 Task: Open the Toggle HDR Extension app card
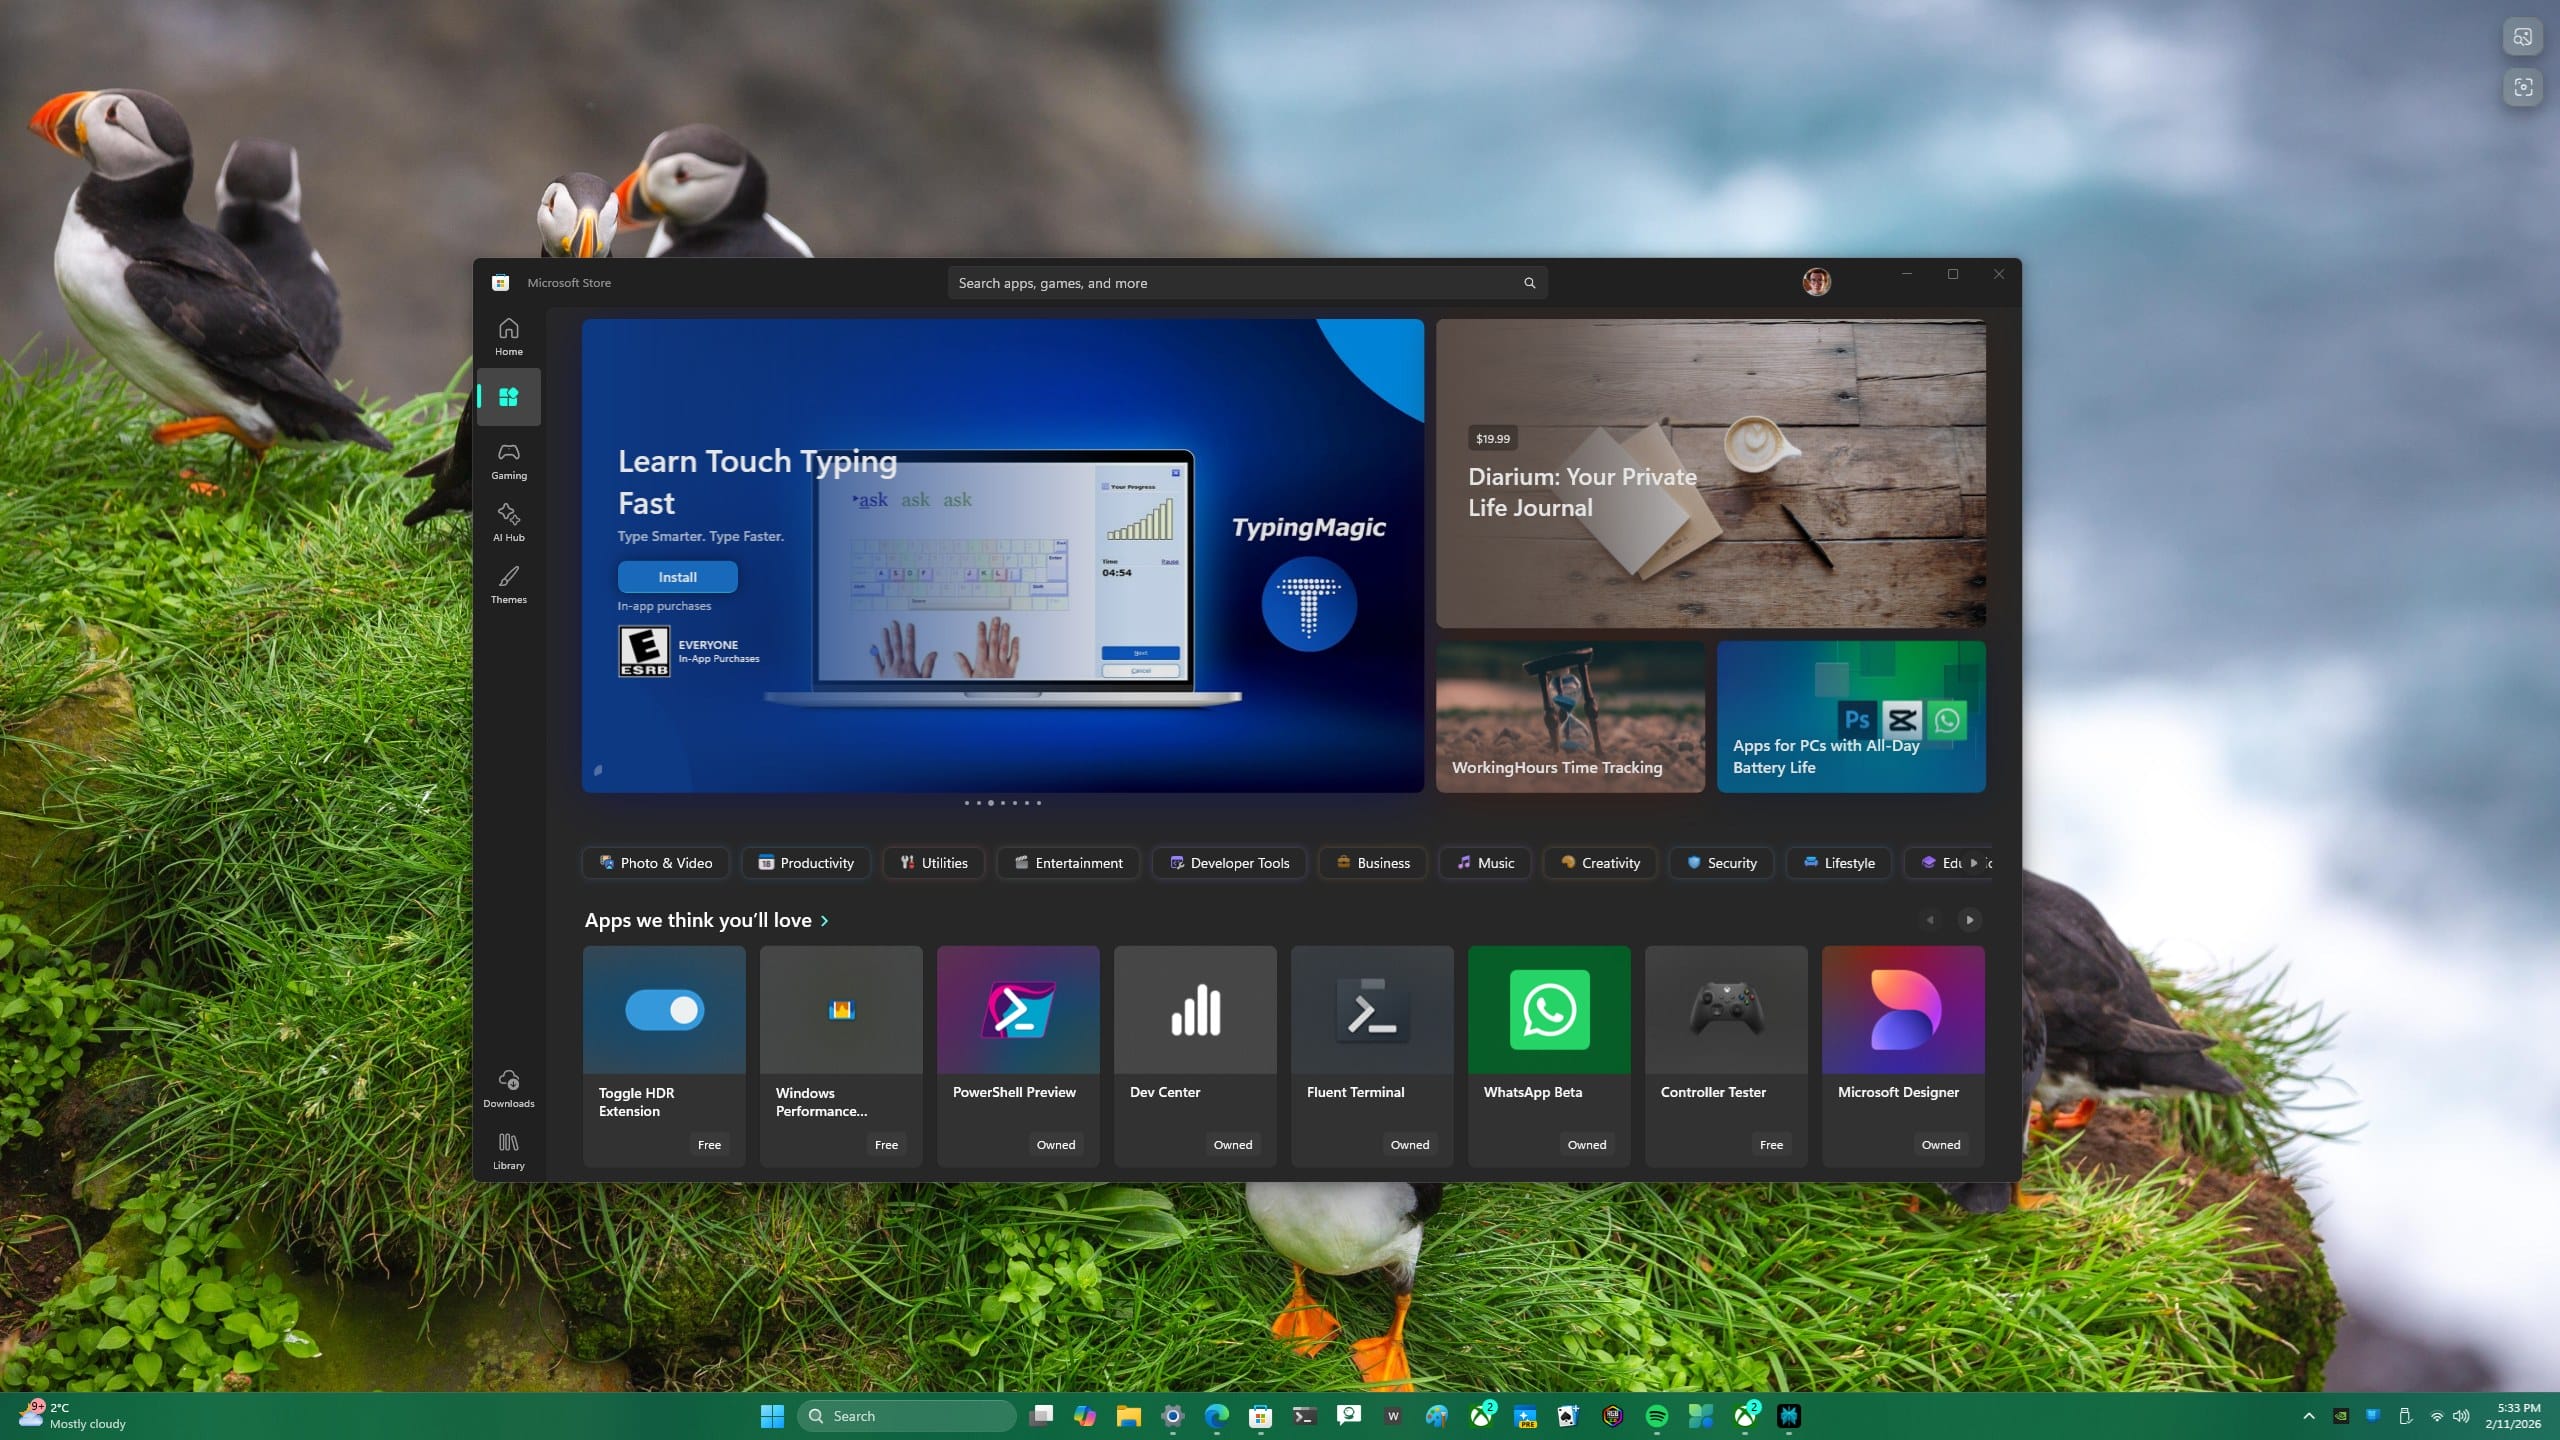[x=664, y=1056]
